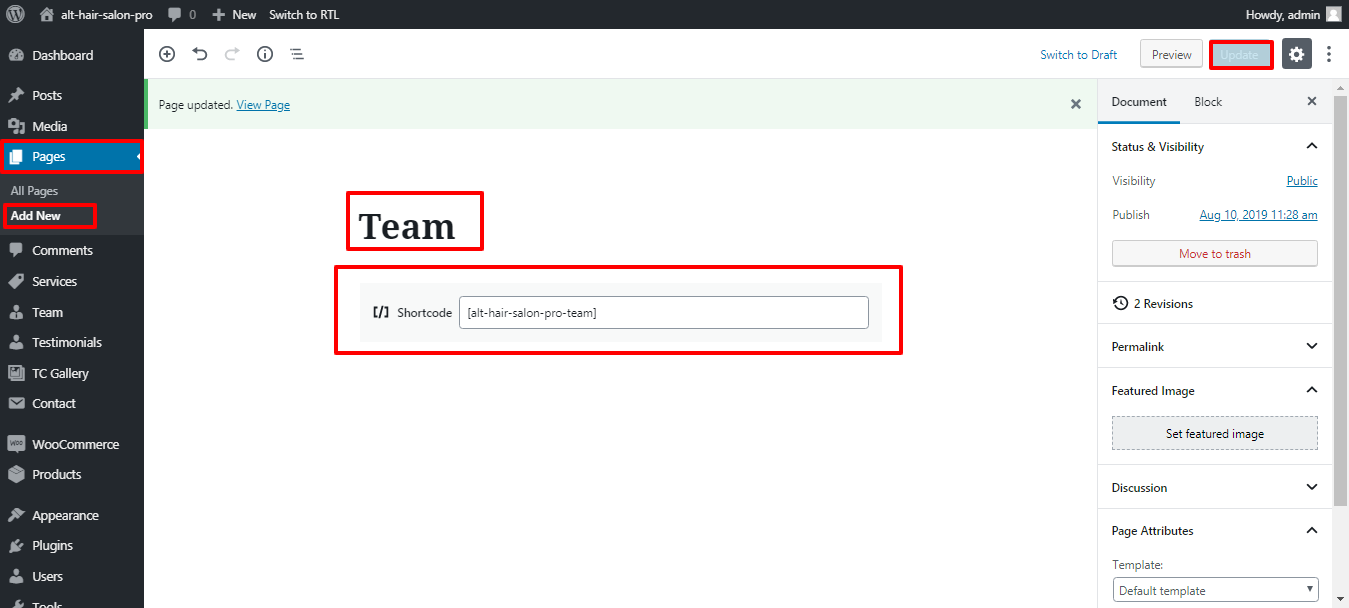Click the Shortcode block bracket icon
1349x608 pixels.
[x=380, y=312]
